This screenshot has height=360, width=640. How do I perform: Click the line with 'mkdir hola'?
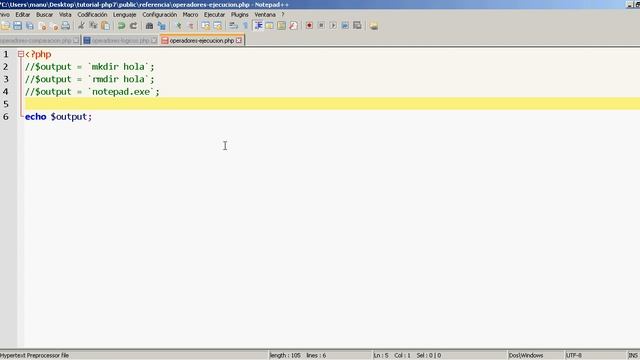(90, 67)
